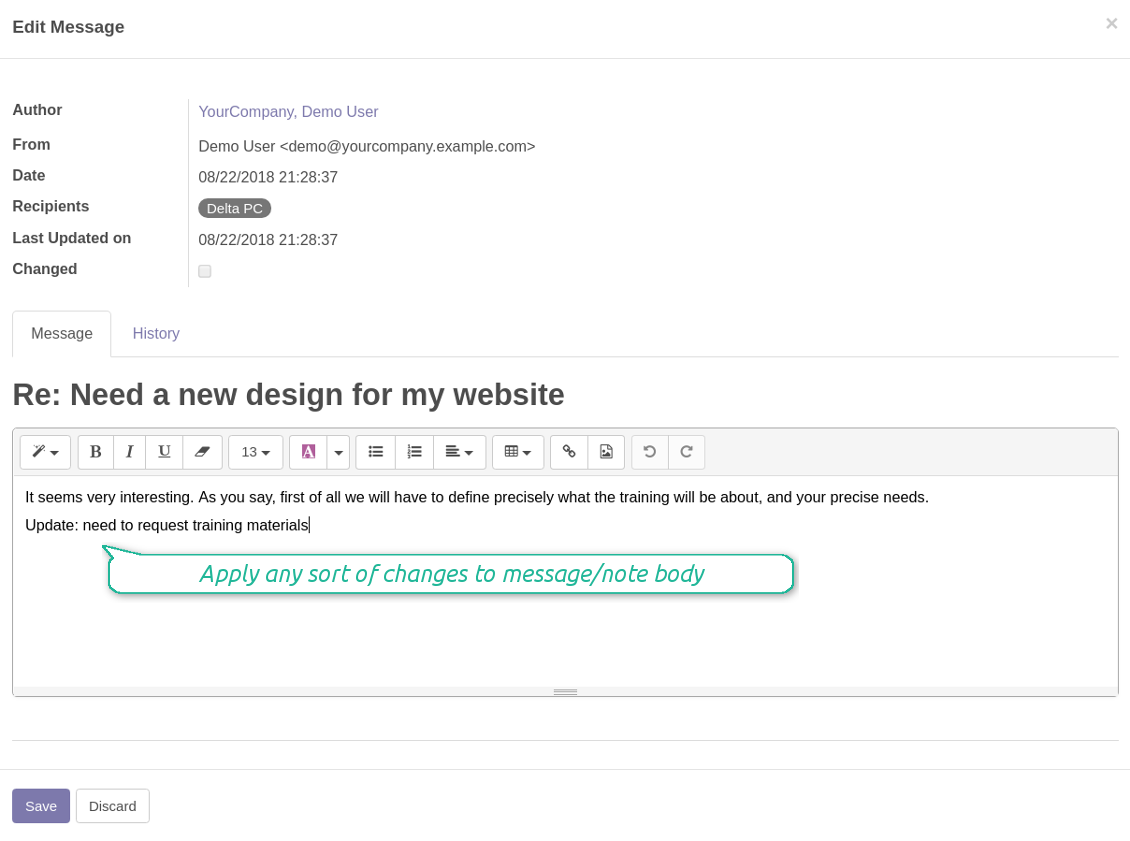Apply the purple font color swatch
The image size is (1130, 841).
click(308, 452)
